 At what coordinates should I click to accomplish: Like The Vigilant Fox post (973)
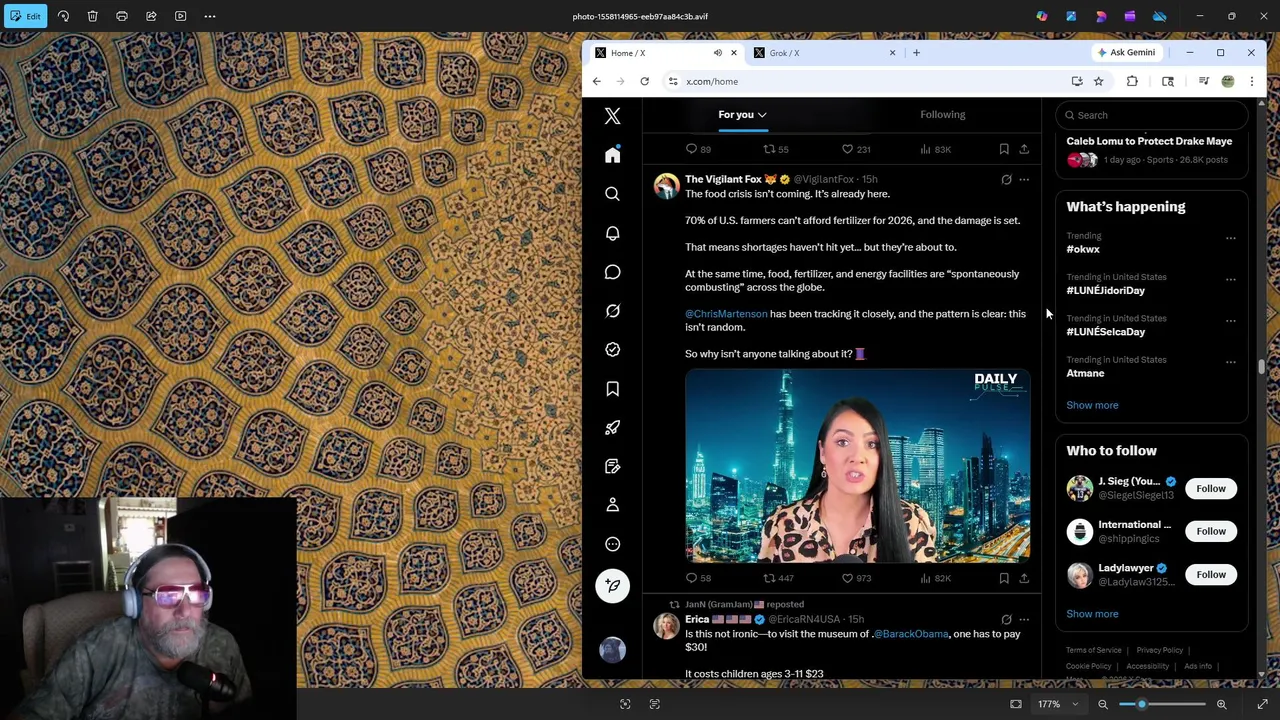(x=857, y=578)
